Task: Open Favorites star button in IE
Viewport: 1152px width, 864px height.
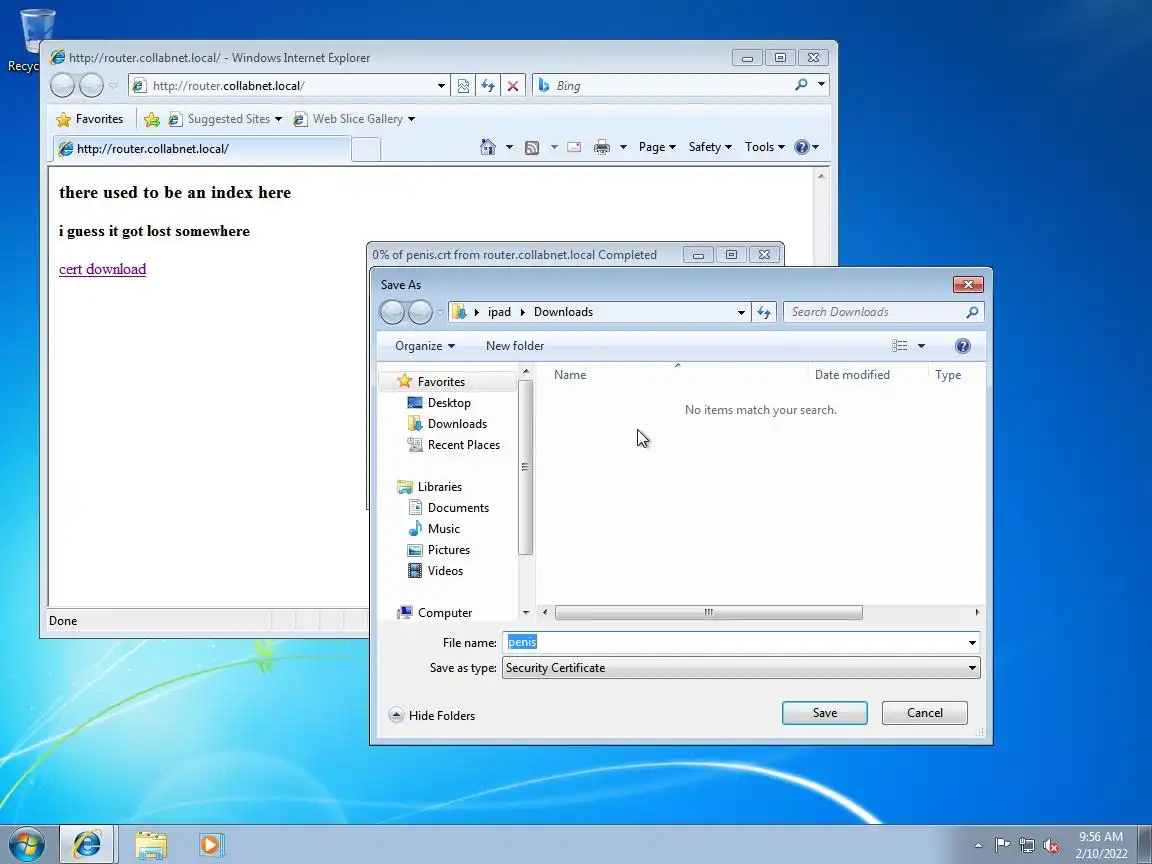Action: point(90,119)
